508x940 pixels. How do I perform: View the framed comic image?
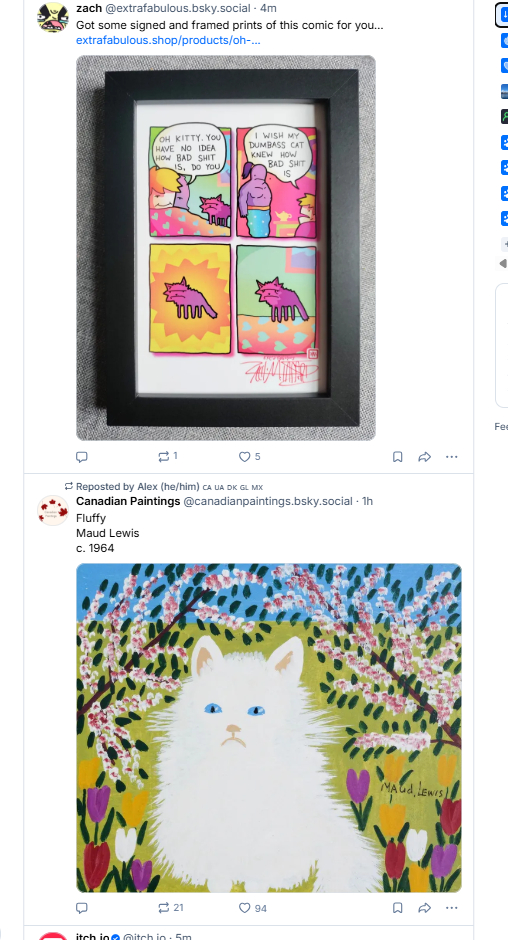tap(226, 248)
